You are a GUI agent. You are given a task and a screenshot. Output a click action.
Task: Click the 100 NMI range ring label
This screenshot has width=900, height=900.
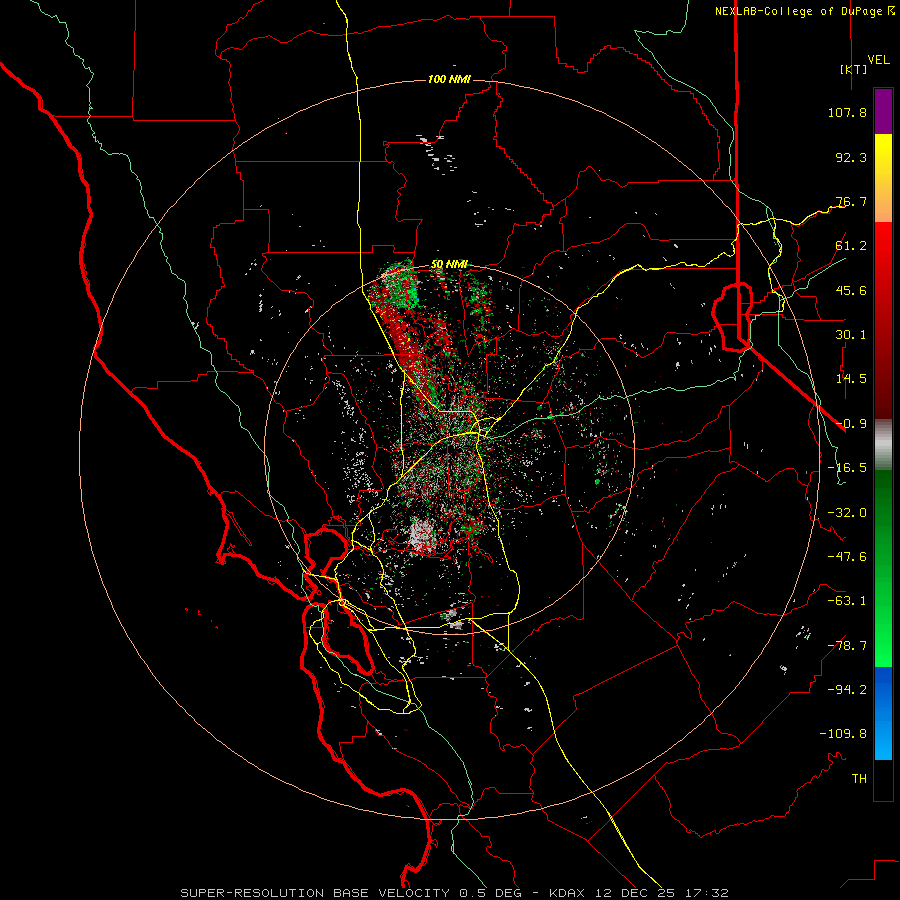(449, 79)
